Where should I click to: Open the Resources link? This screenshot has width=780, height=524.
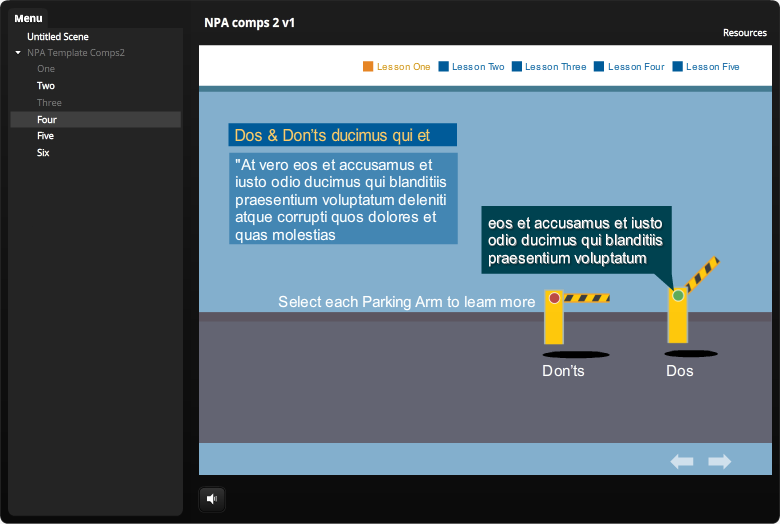(744, 33)
